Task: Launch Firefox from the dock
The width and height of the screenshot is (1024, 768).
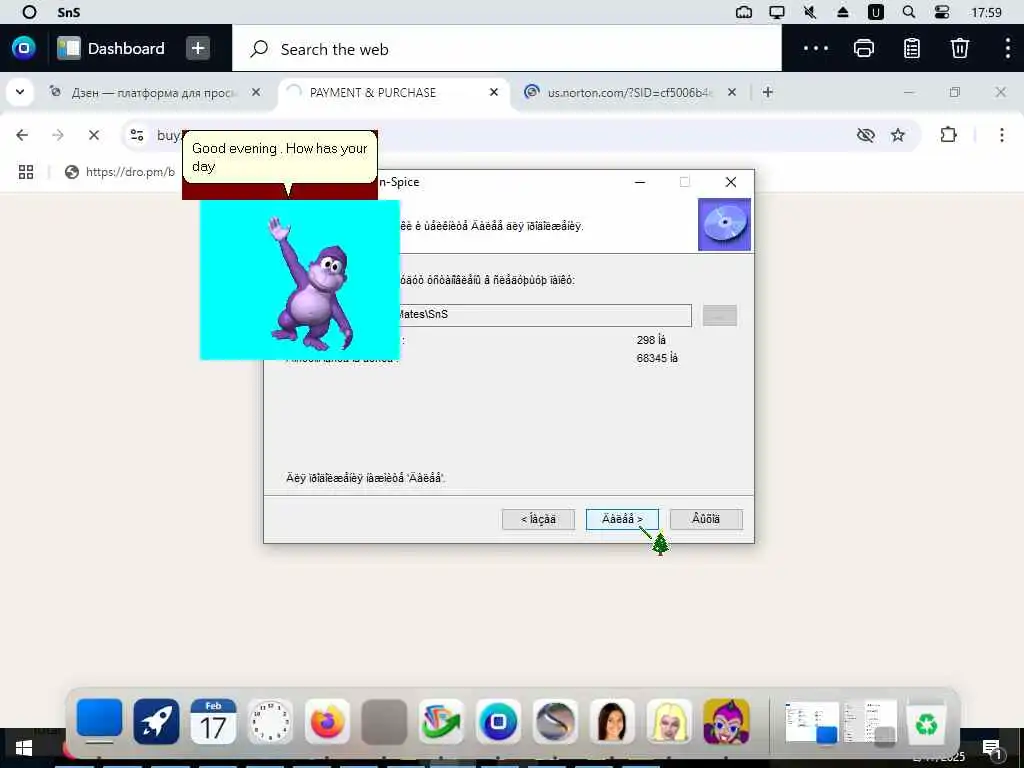Action: (x=327, y=722)
